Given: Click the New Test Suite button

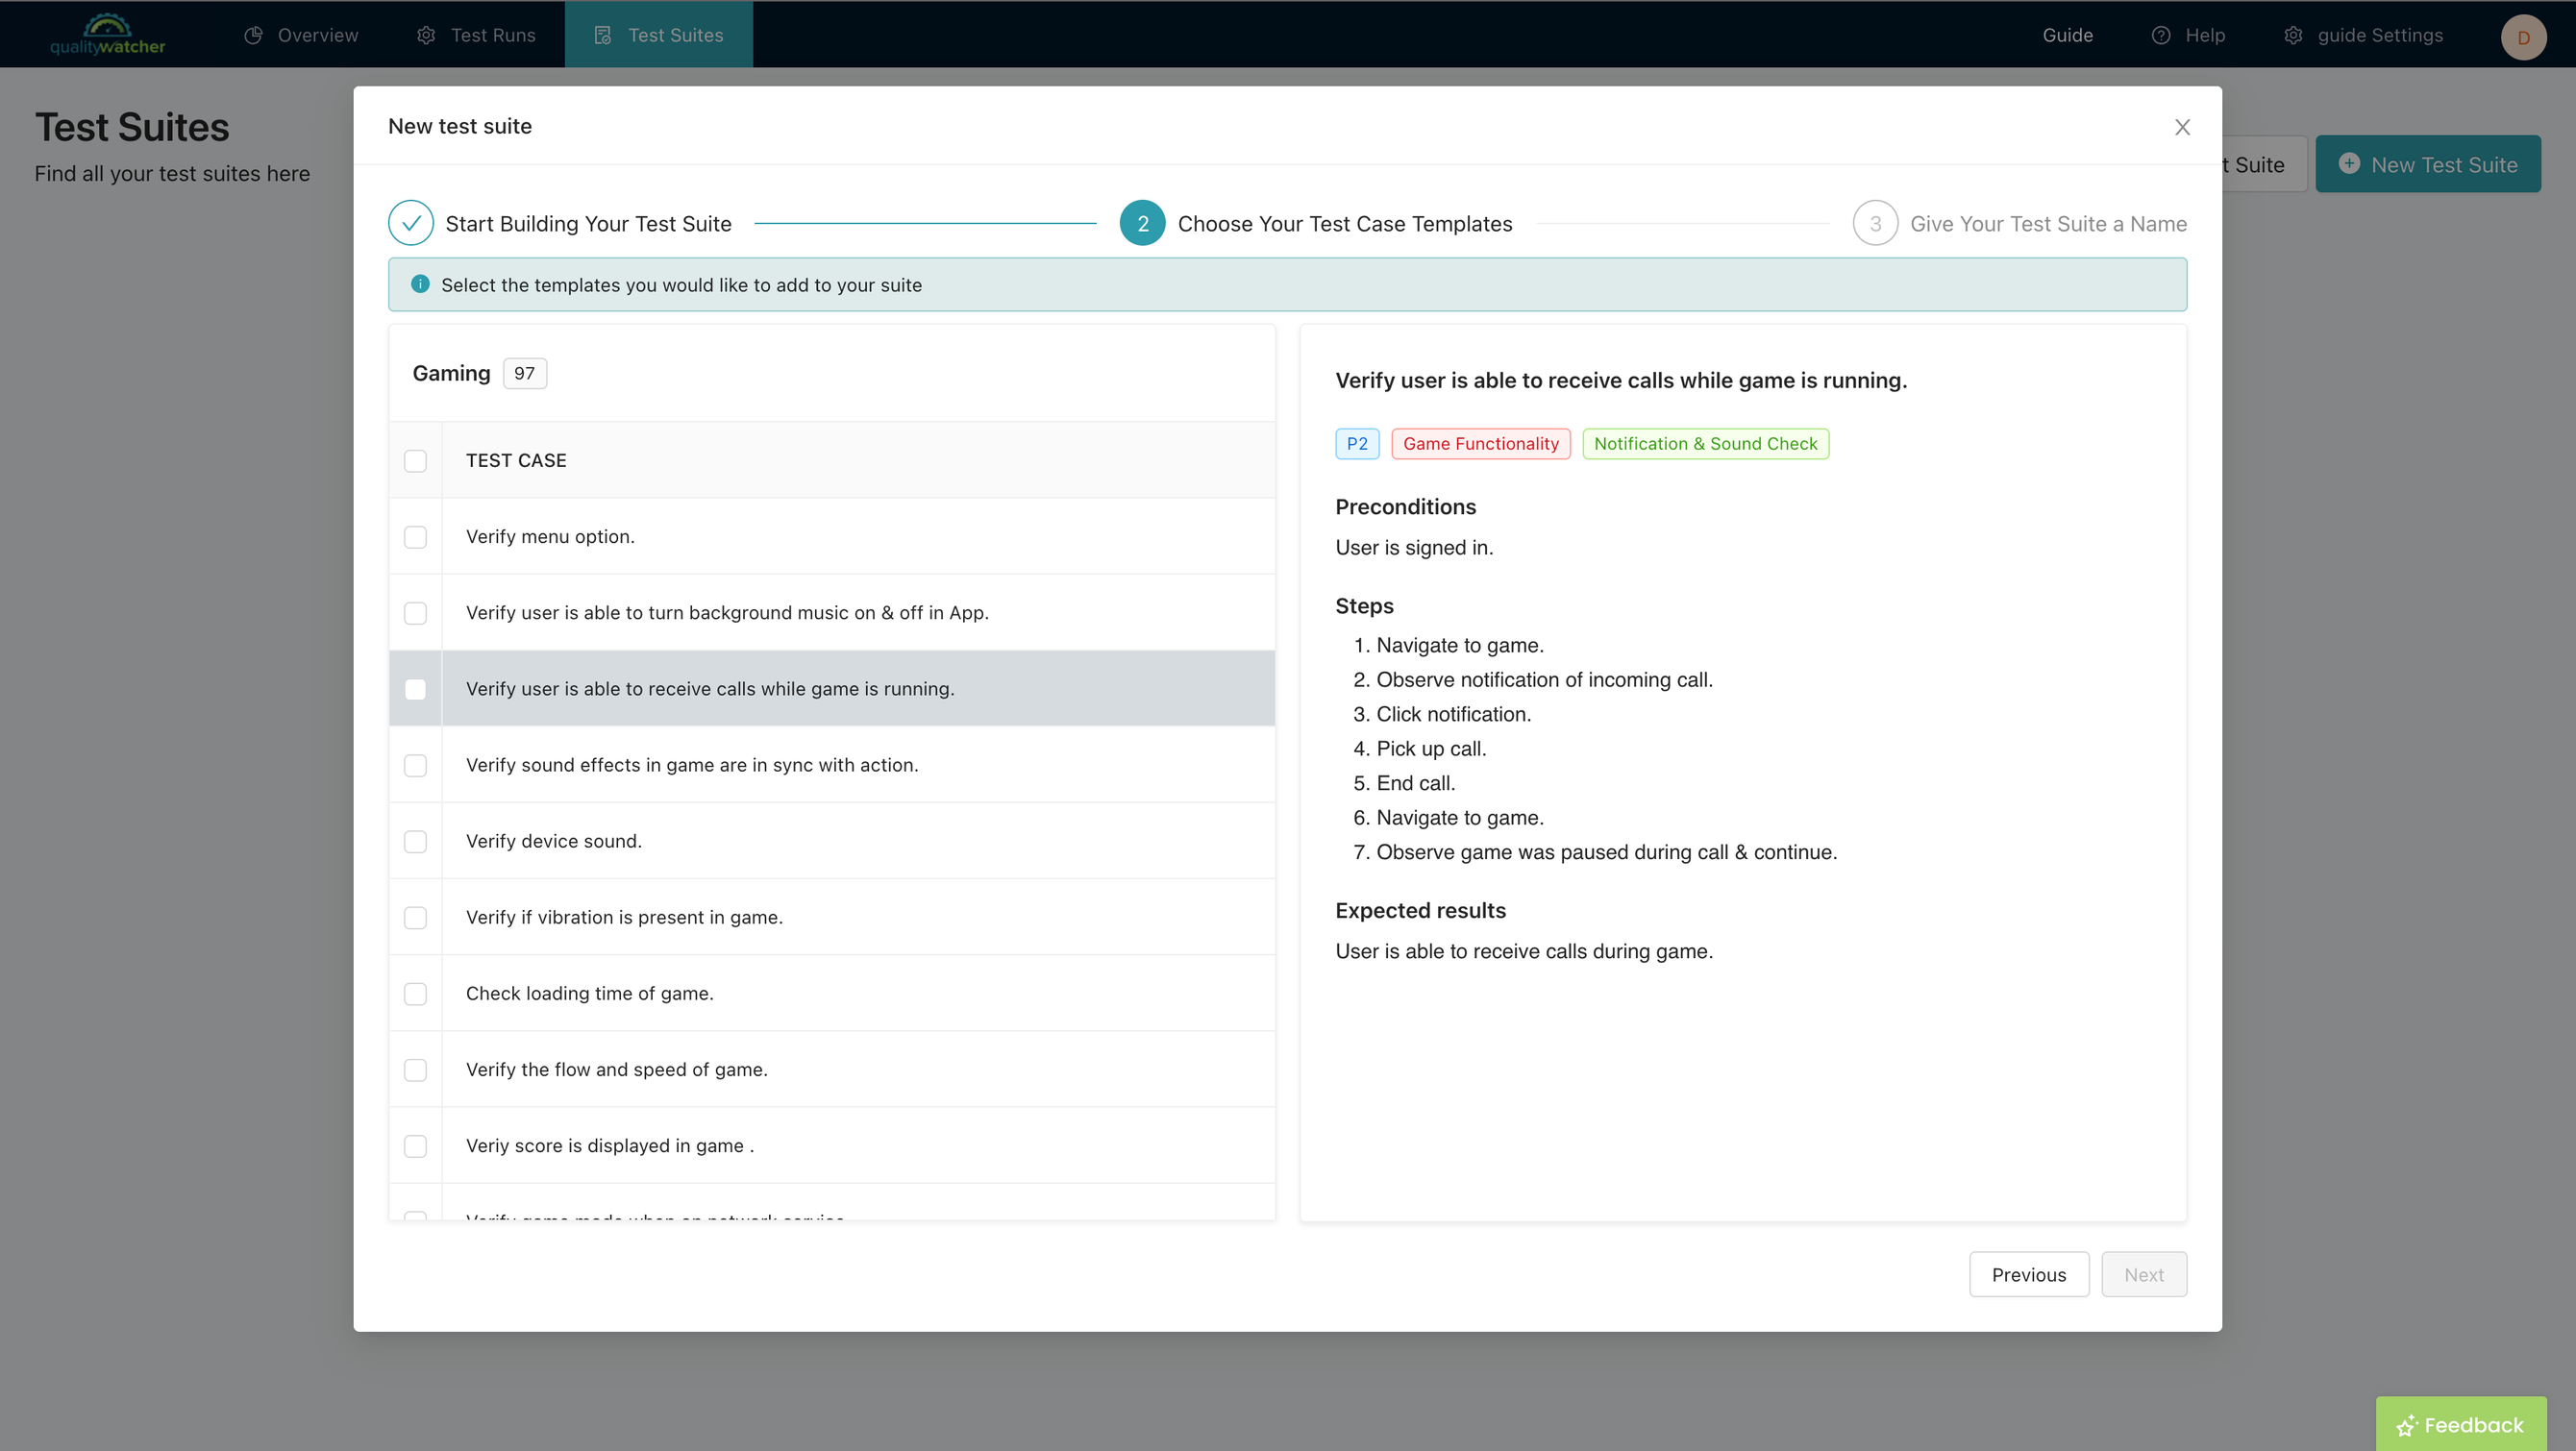Looking at the screenshot, I should coord(2428,164).
